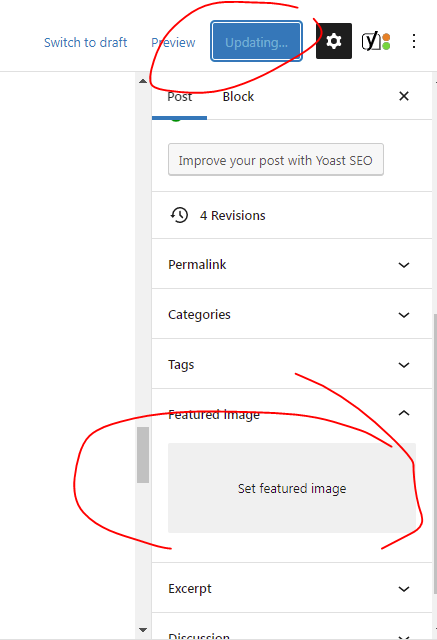Click Improve your post with Yoast SEO
437x640 pixels.
(x=276, y=160)
